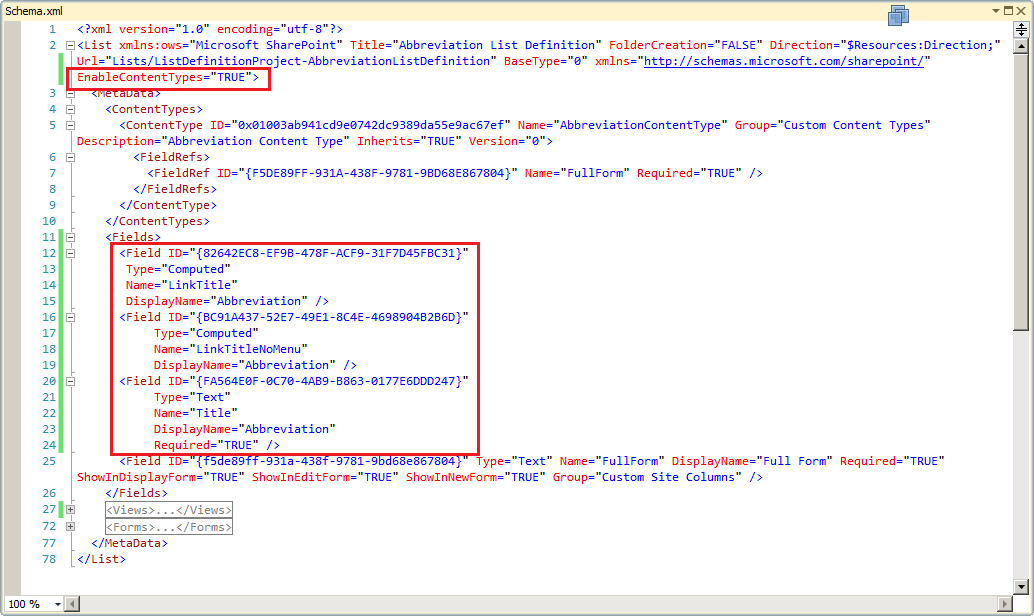Click the EnableContentTypes="TRUE" attribute text
Image resolution: width=1034 pixels, height=616 pixels.
164,77
